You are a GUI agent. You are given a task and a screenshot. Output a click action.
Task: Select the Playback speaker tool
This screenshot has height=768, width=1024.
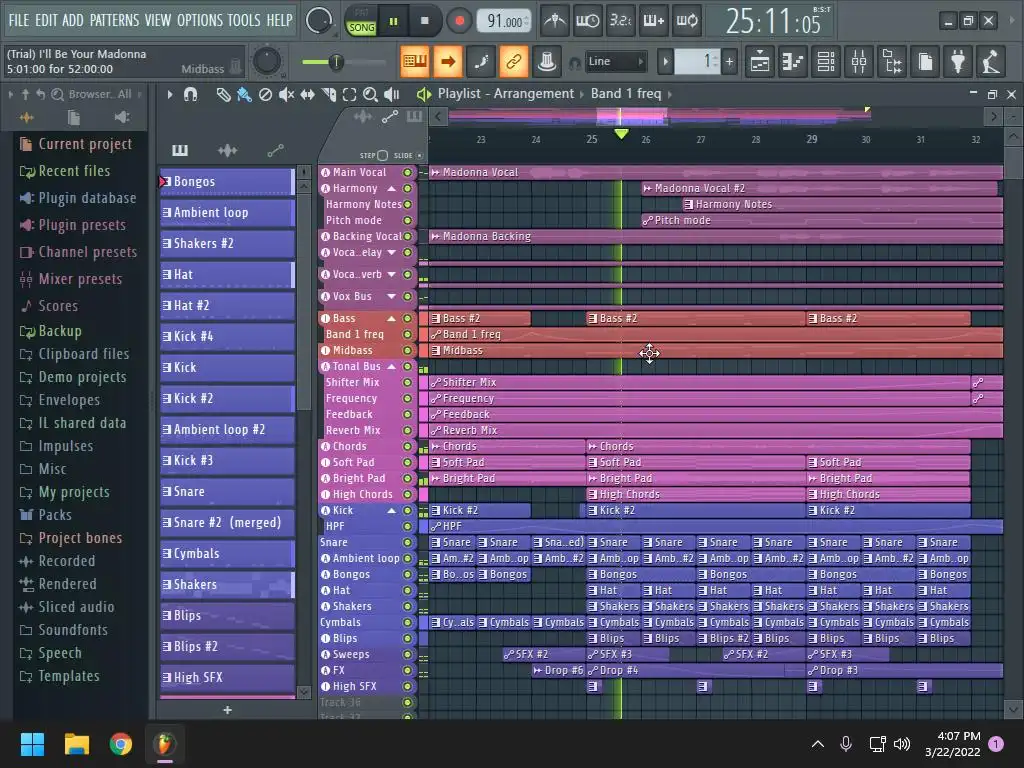click(x=391, y=95)
